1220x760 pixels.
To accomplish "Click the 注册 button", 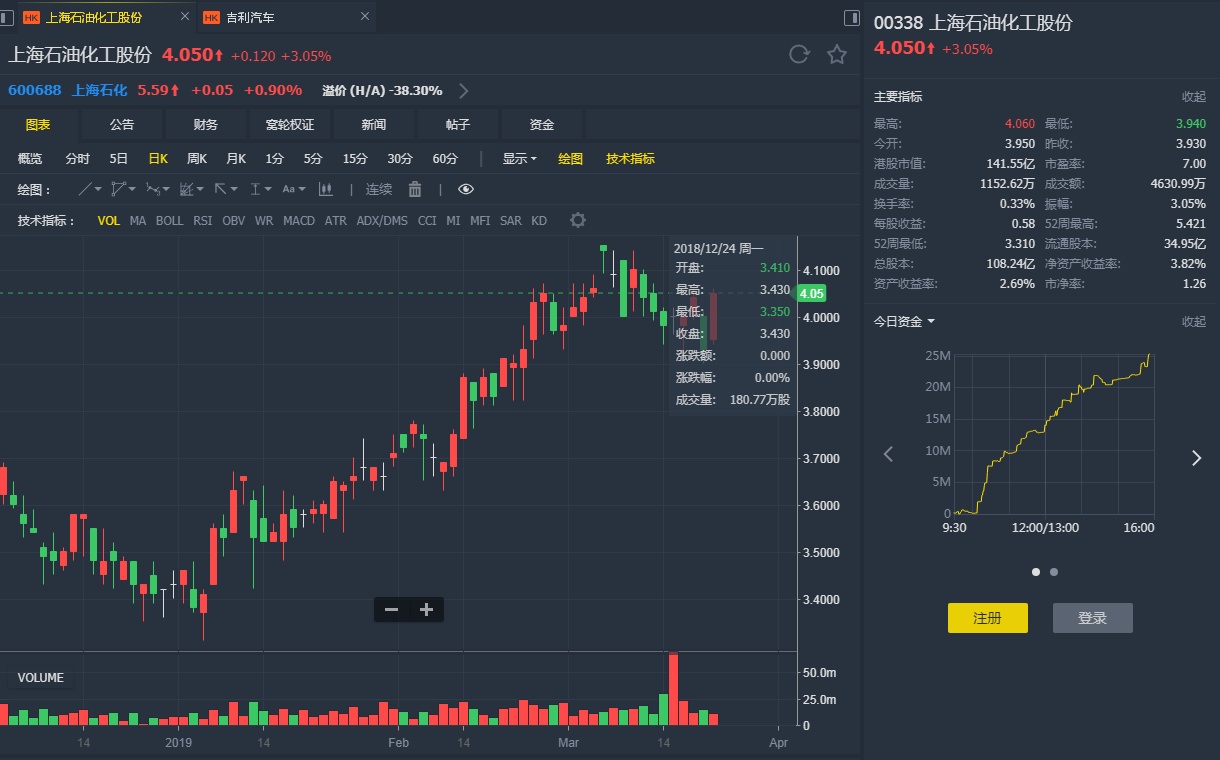I will (x=987, y=618).
